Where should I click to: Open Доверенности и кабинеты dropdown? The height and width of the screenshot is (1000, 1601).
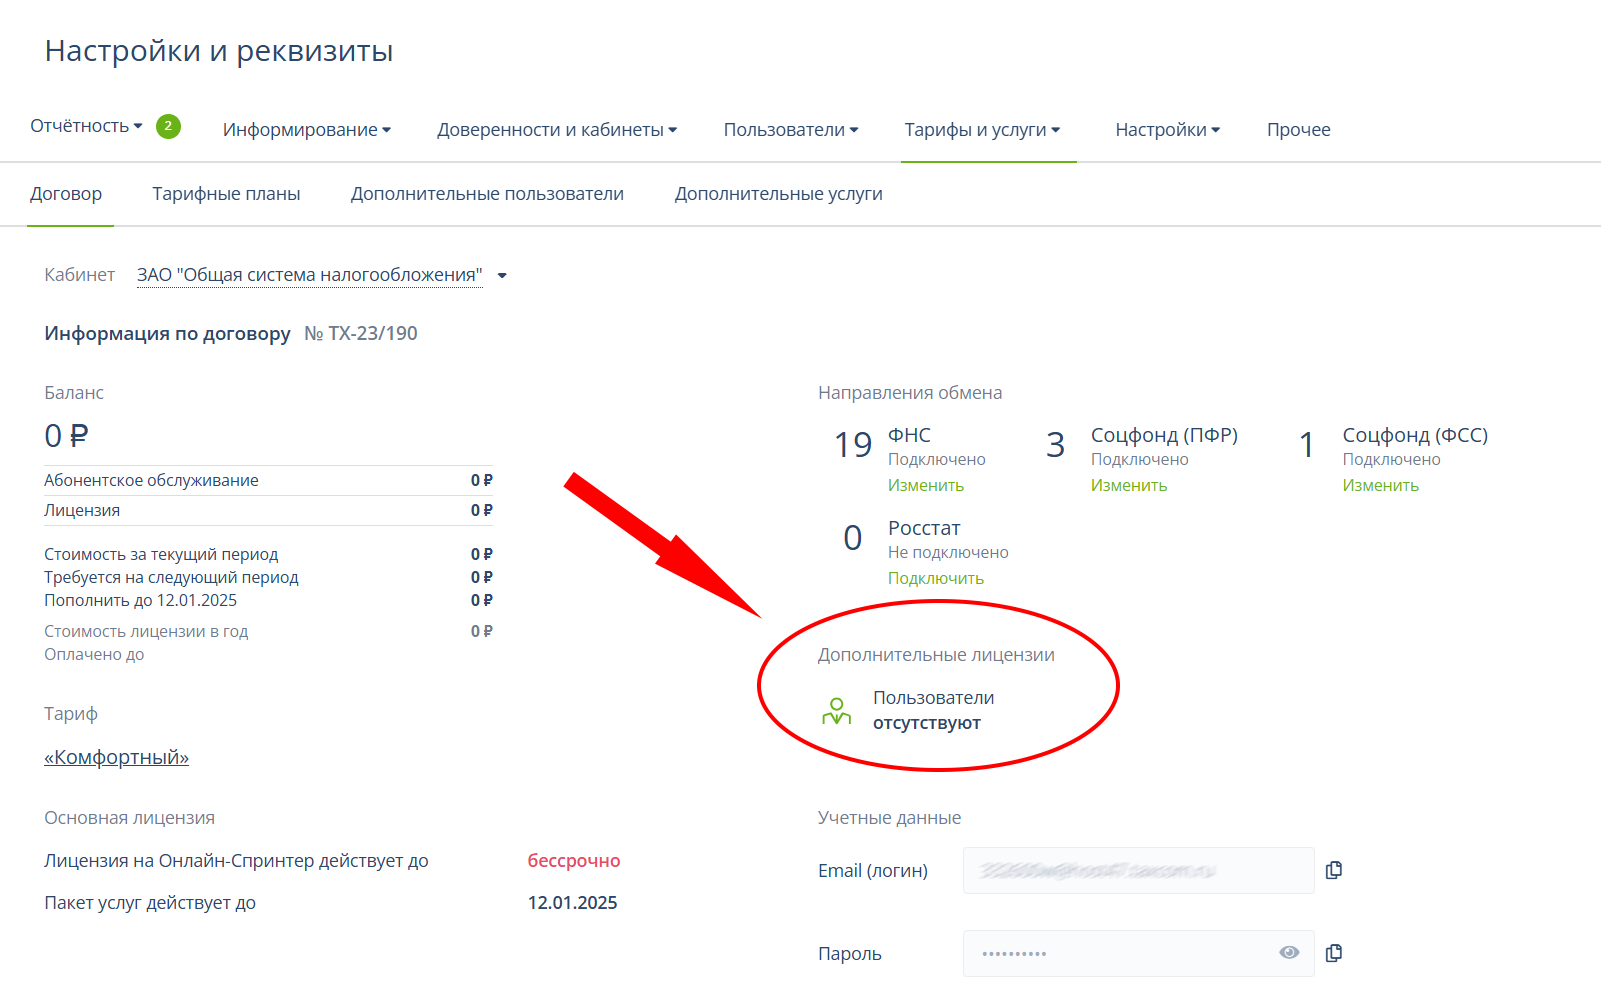pyautogui.click(x=556, y=130)
